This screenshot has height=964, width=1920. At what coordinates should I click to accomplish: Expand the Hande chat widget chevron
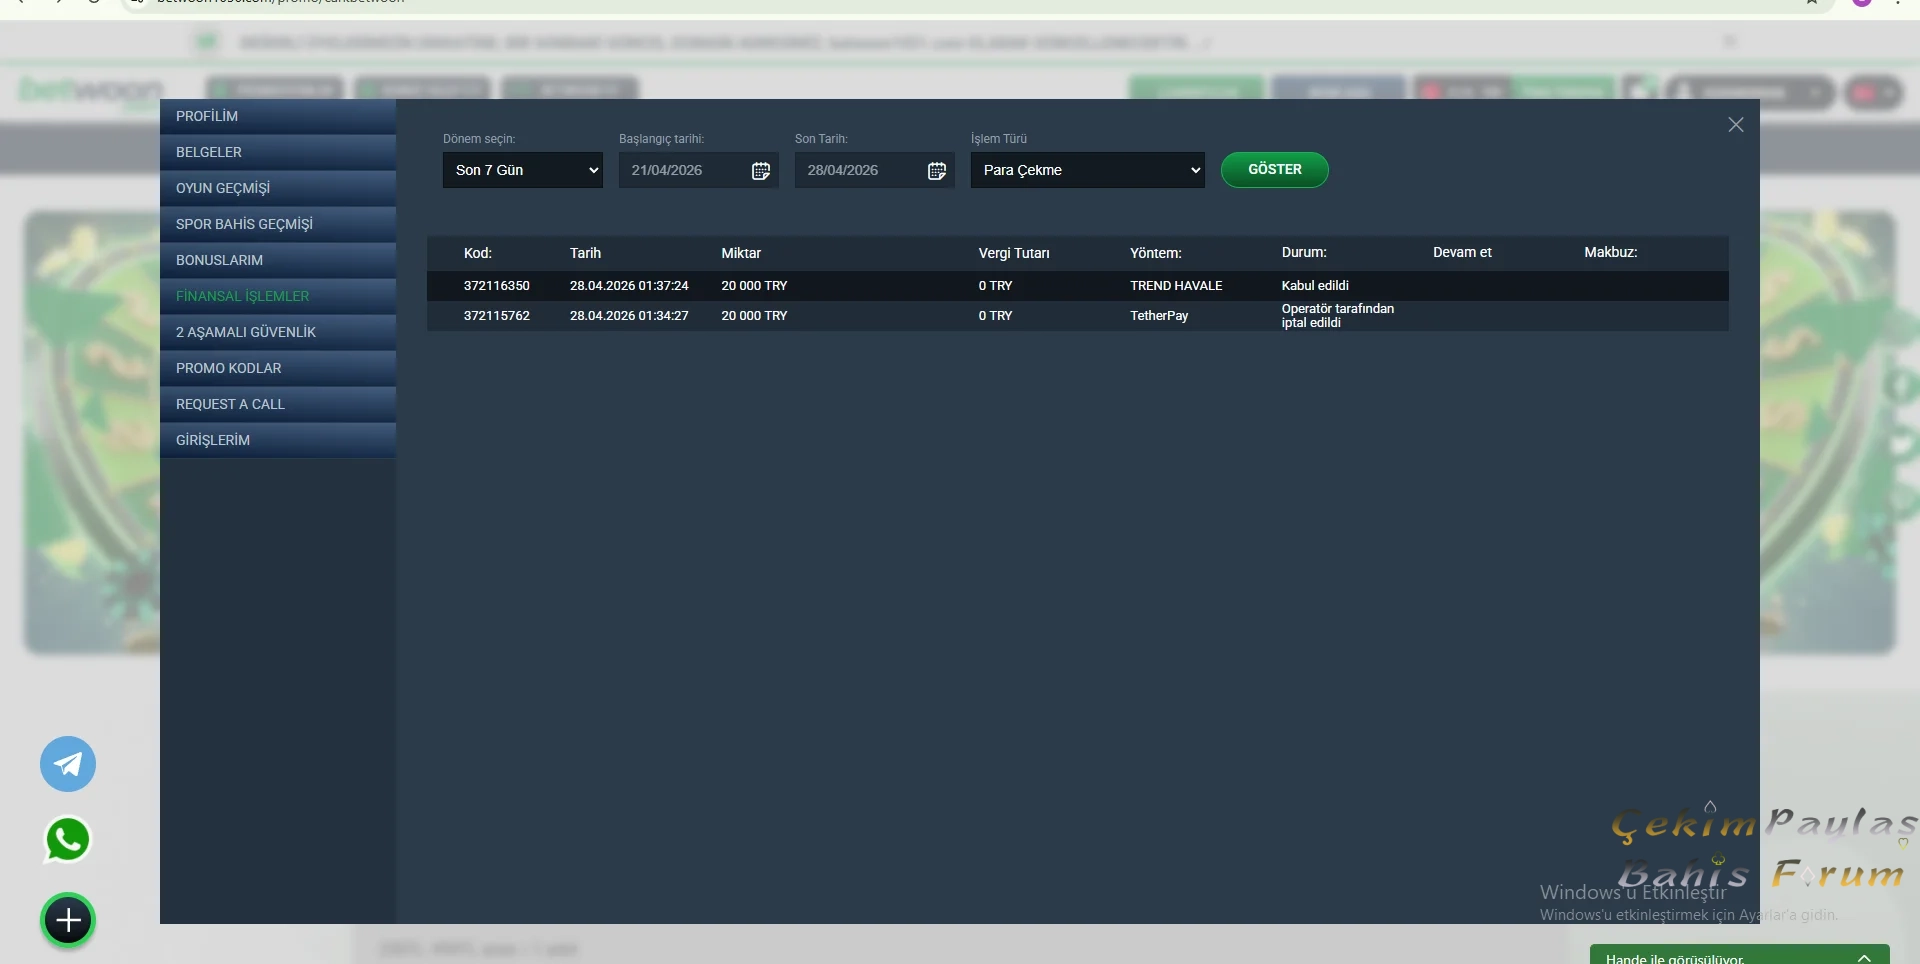1864,957
